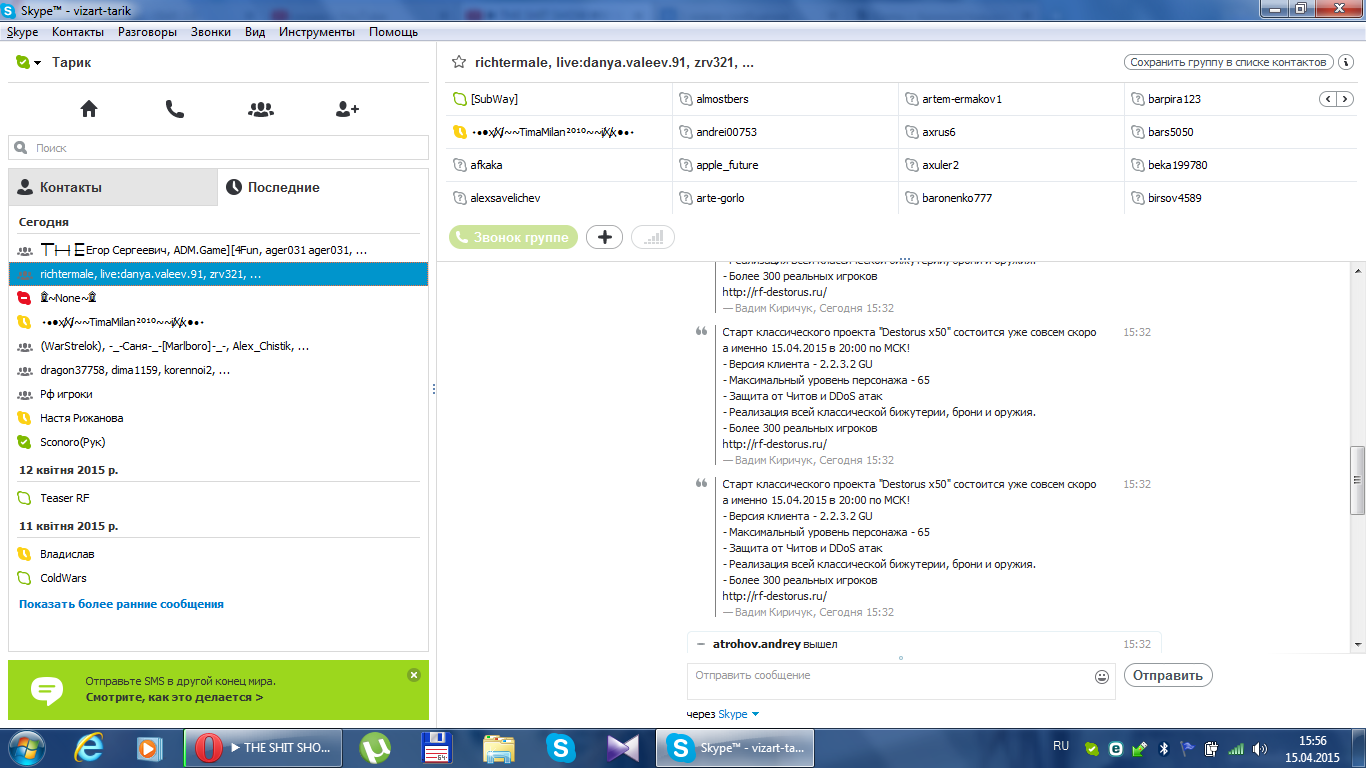Collapse the atrohov.andrey left notification
The width and height of the screenshot is (1366, 768).
pyautogui.click(x=700, y=644)
